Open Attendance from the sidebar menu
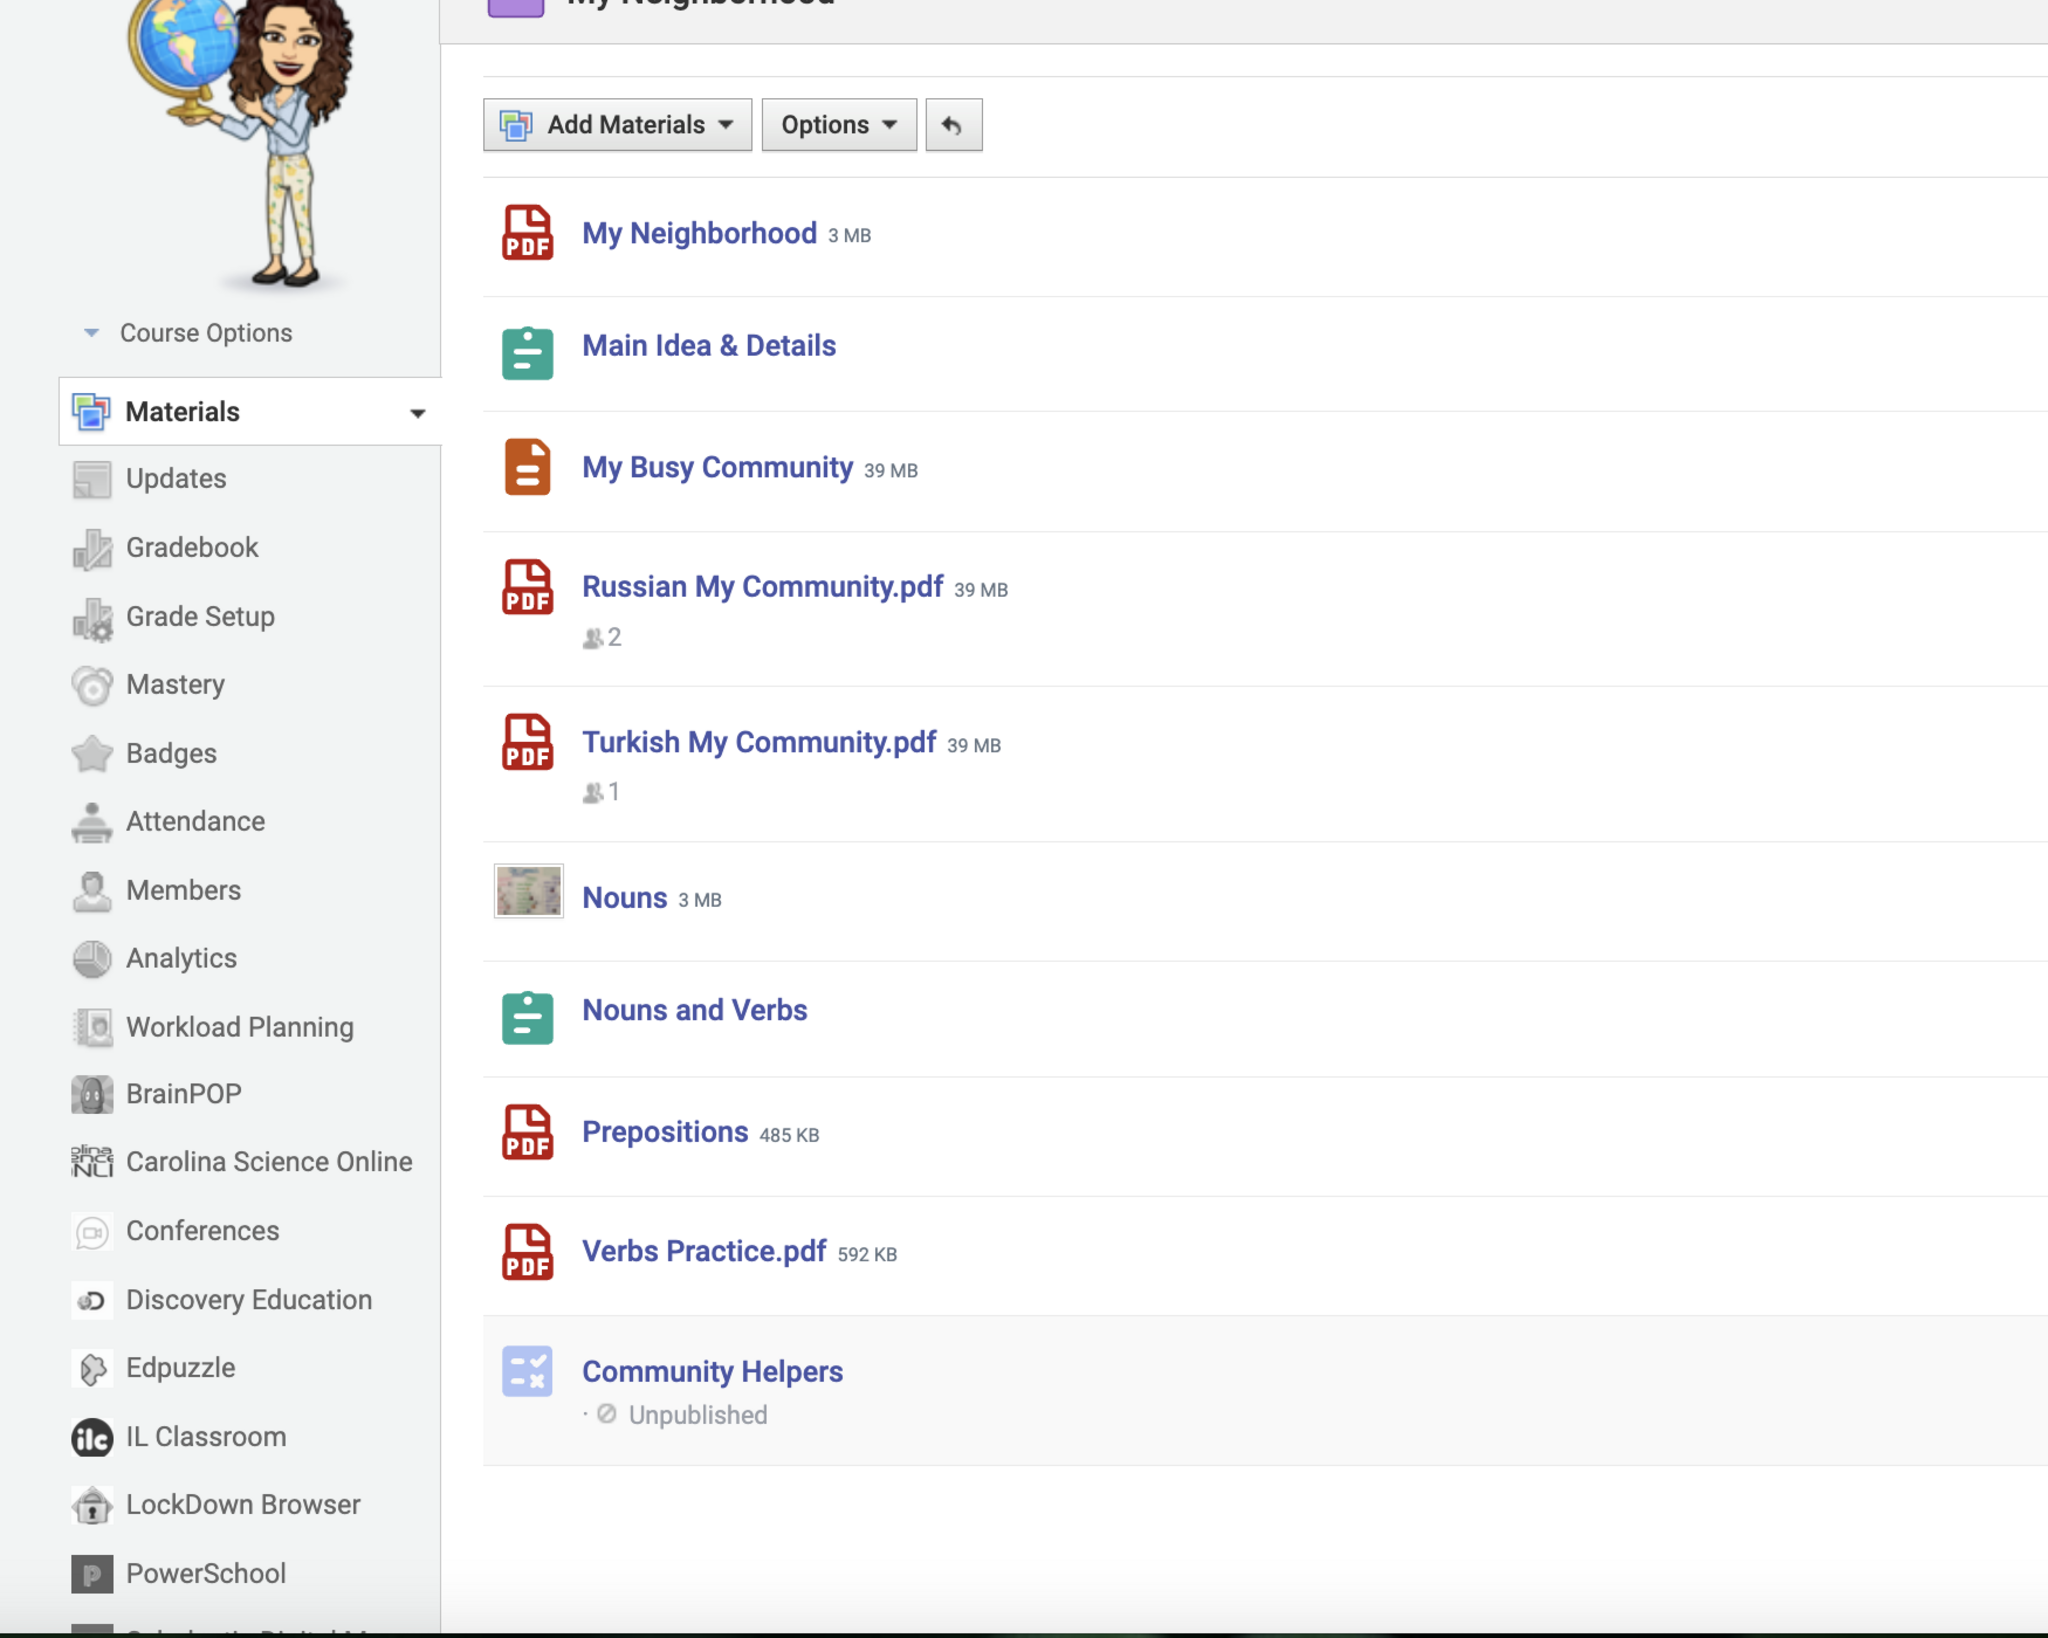 point(195,822)
